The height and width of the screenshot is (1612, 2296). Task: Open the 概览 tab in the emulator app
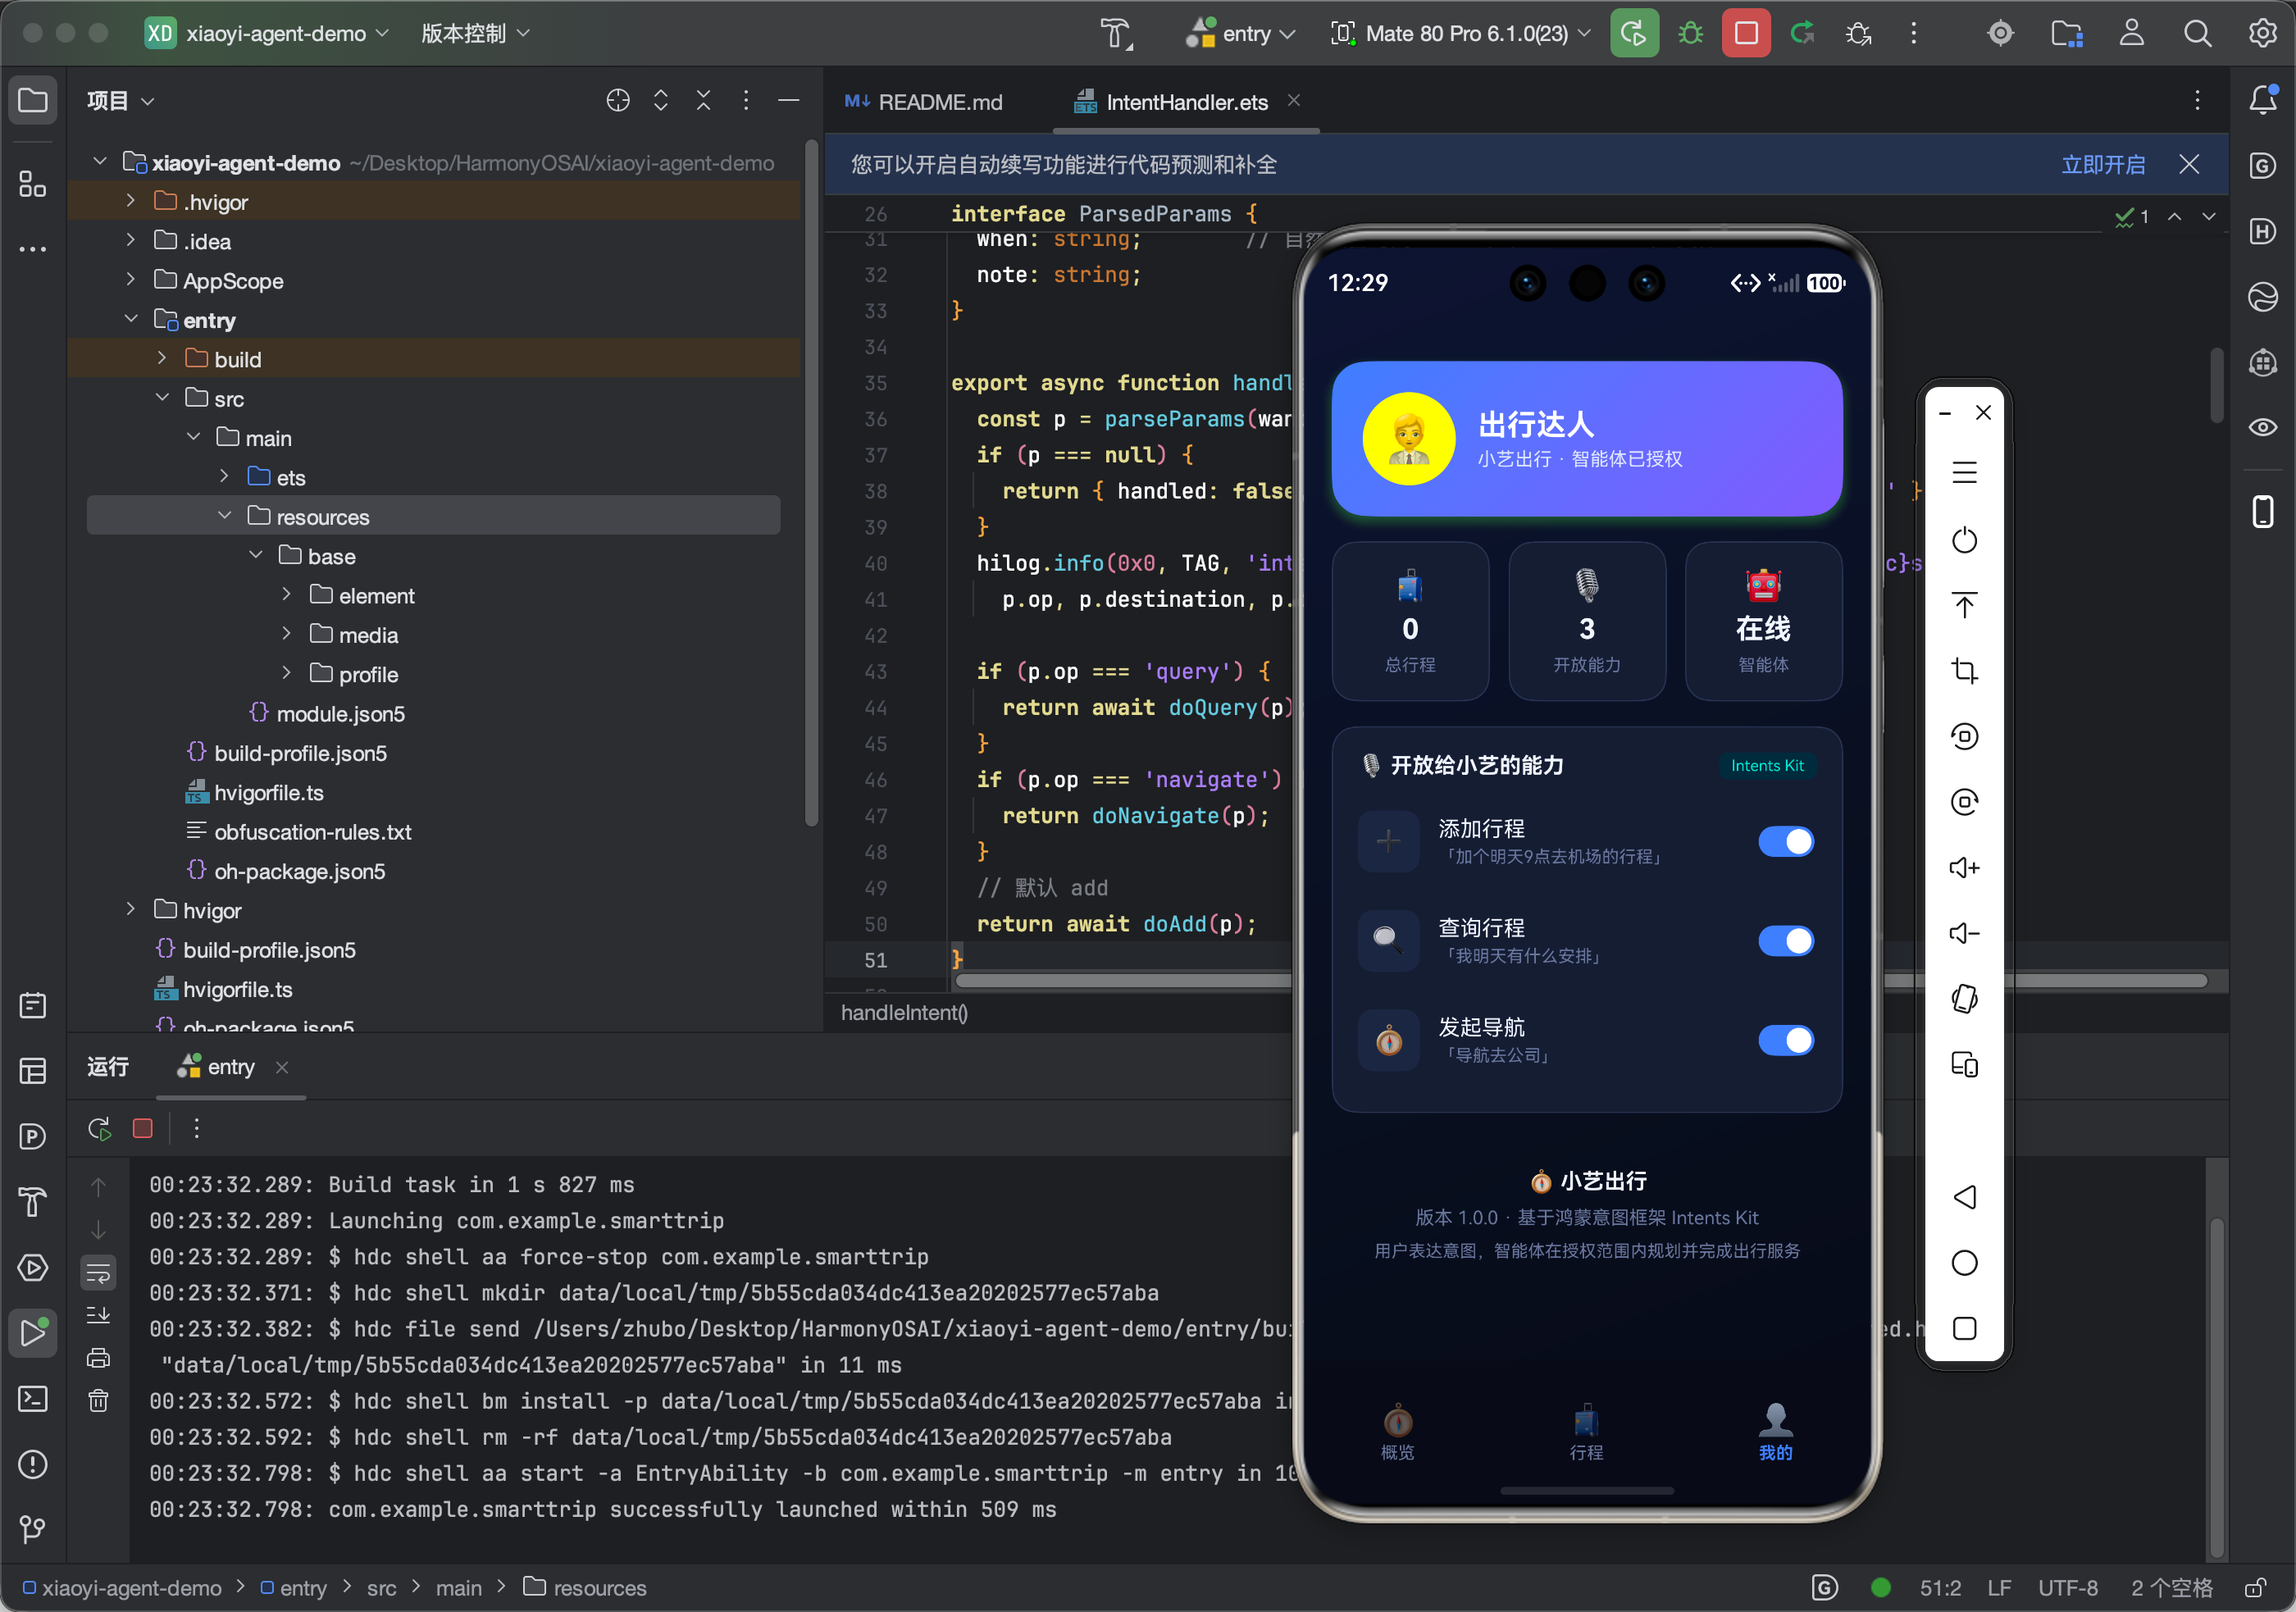point(1397,1432)
